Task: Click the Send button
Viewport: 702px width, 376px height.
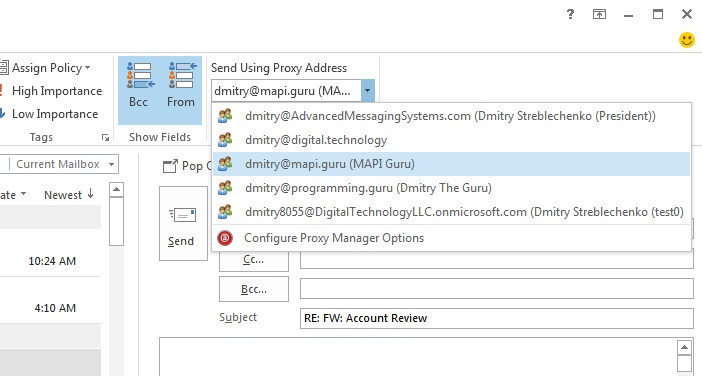Action: coord(184,223)
